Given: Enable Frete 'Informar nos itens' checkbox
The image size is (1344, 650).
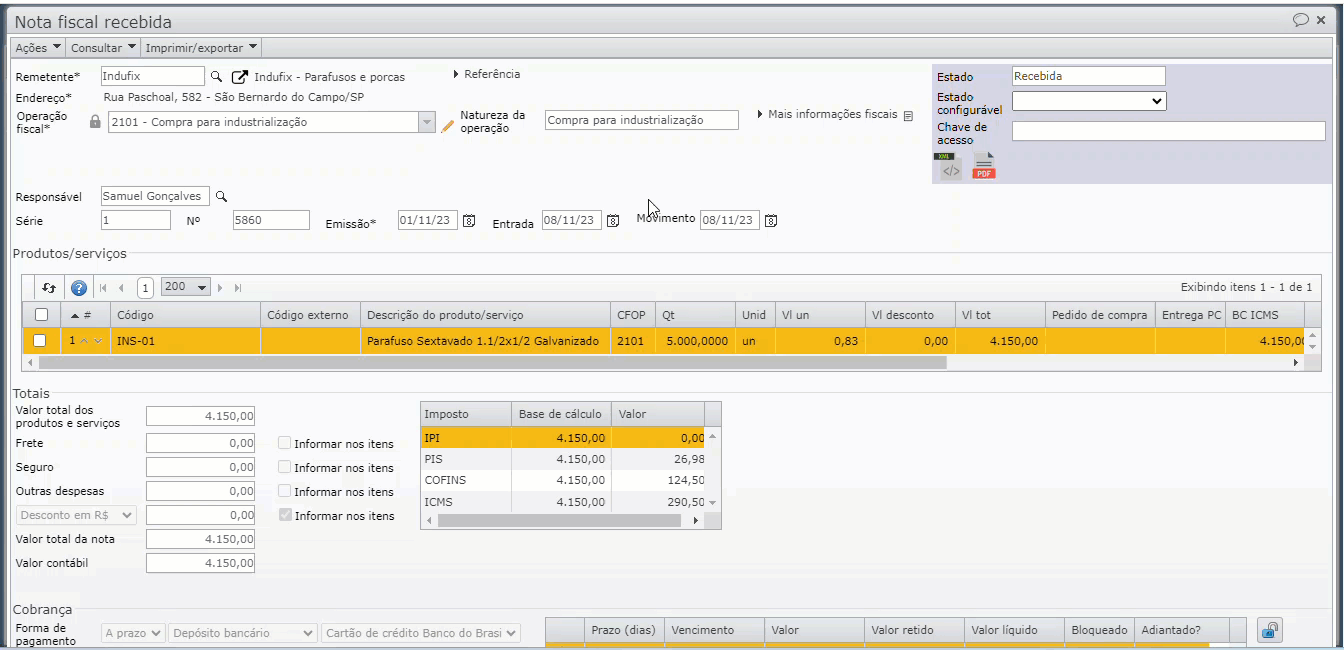Looking at the screenshot, I should click(x=285, y=443).
